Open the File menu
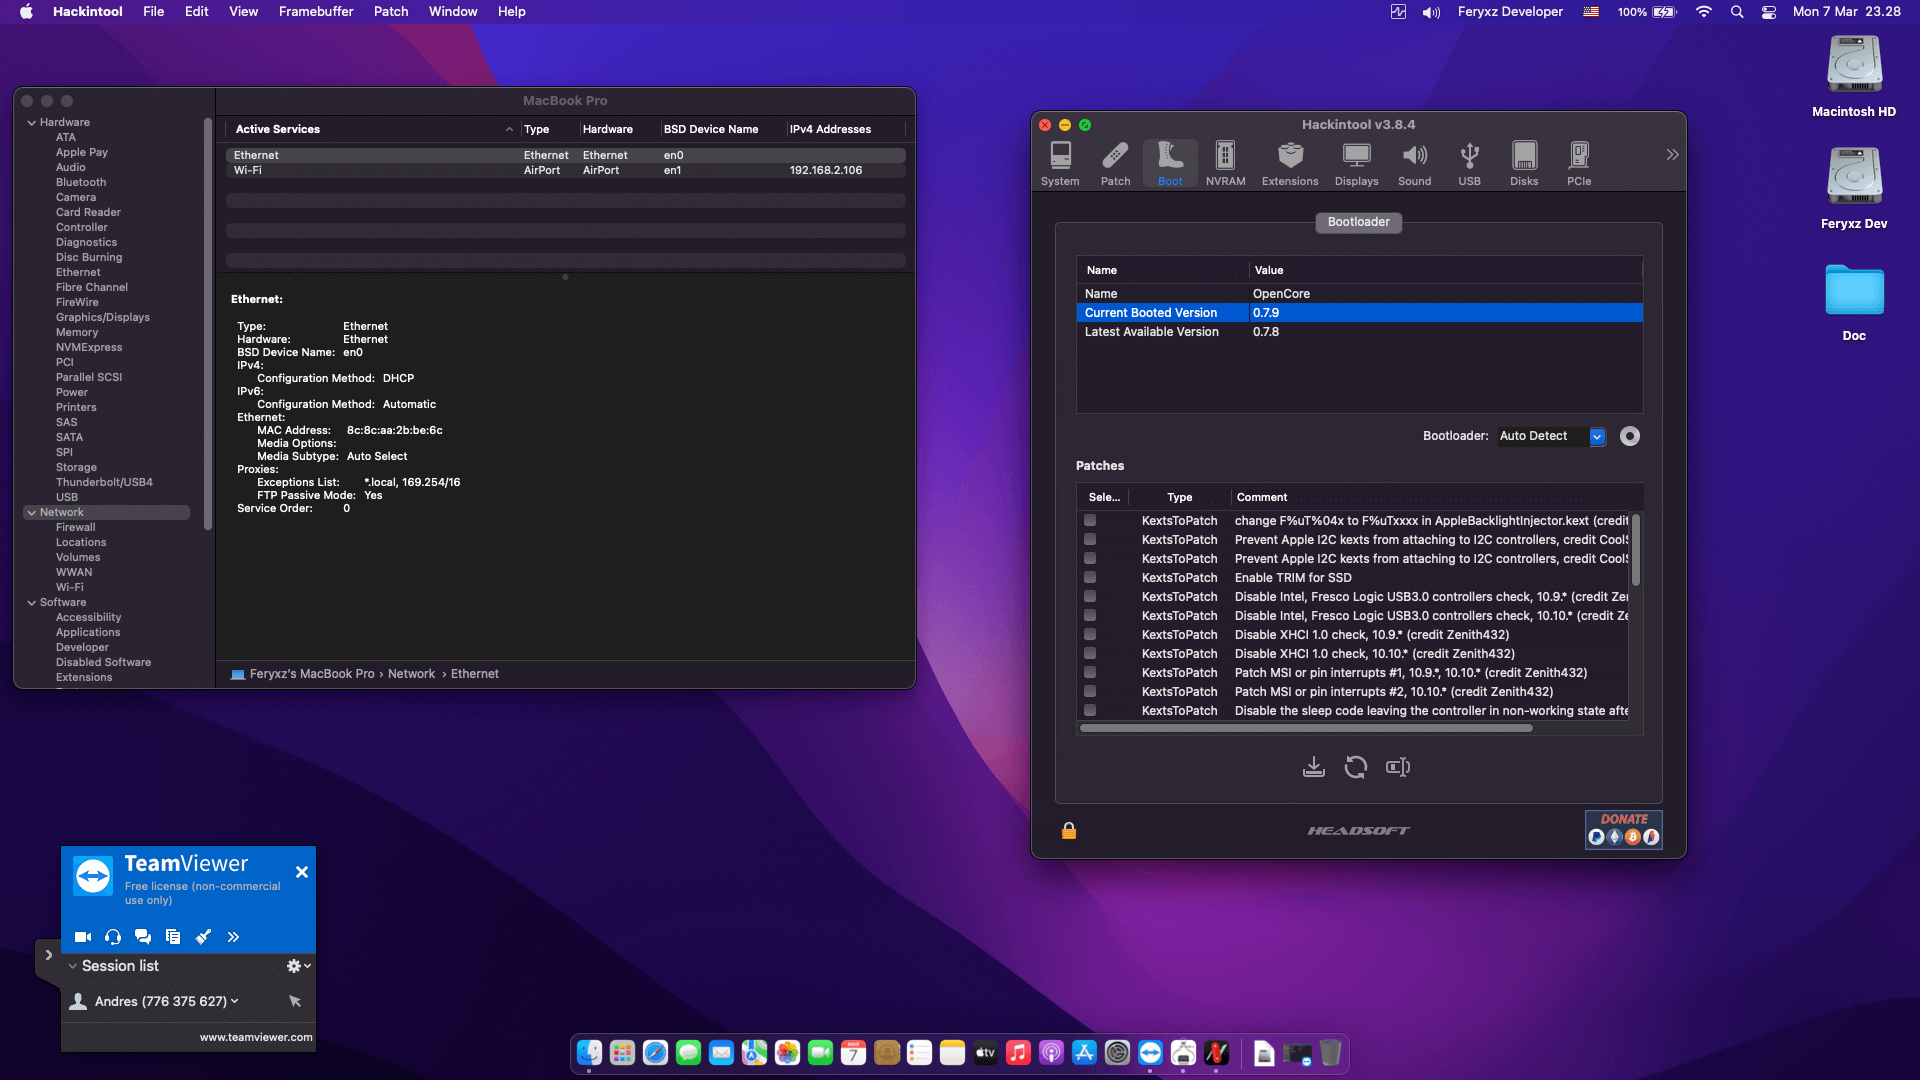The image size is (1920, 1080). coord(153,12)
